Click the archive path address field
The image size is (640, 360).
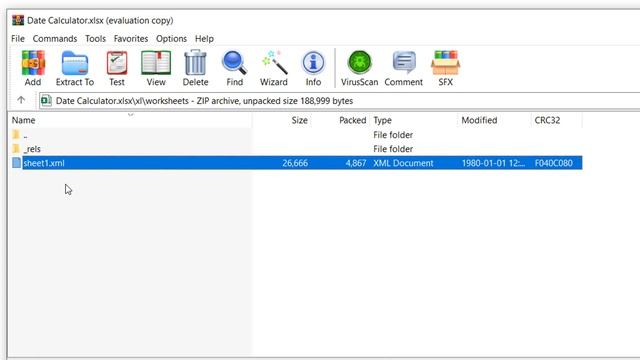[x=339, y=101]
